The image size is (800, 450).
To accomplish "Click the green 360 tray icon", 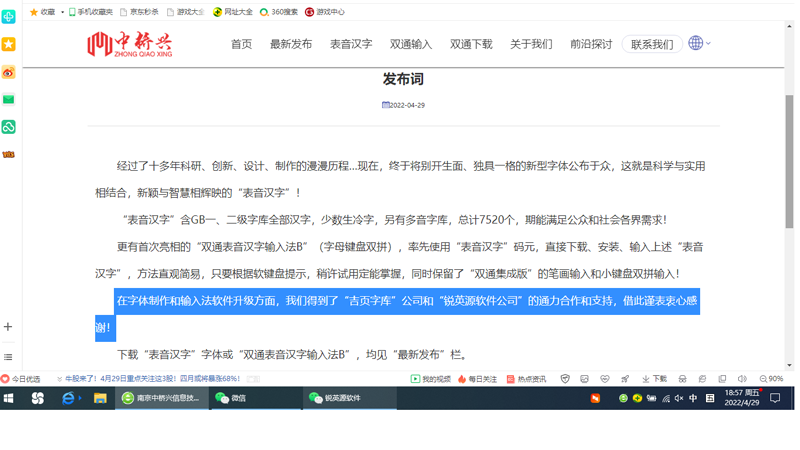I will tap(623, 398).
